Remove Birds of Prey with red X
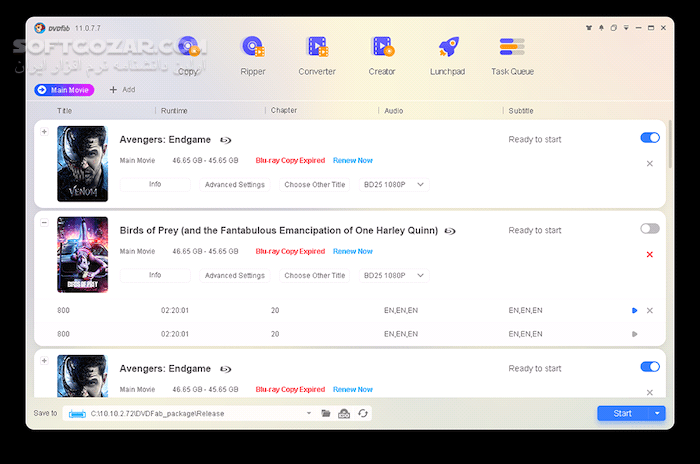This screenshot has height=464, width=700. [650, 255]
